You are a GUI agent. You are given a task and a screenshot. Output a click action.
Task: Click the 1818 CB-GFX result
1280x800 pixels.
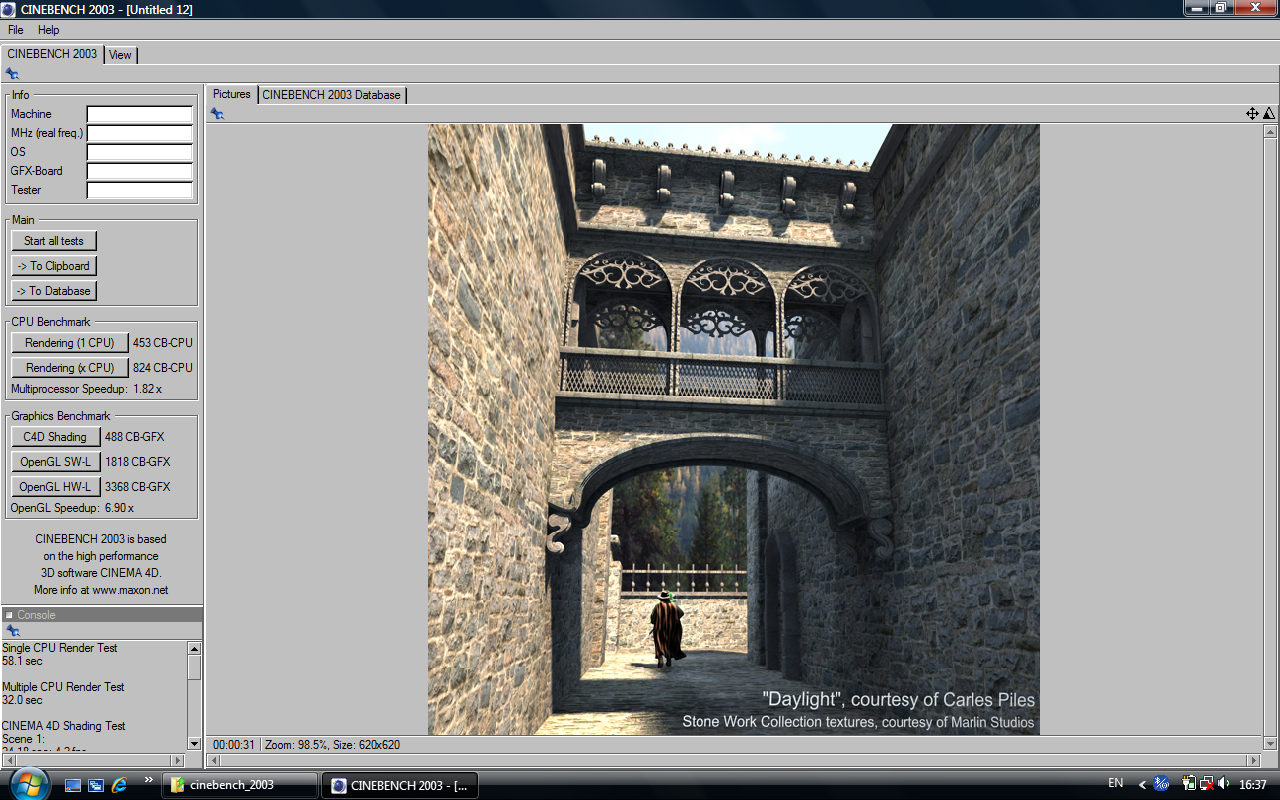[138, 462]
